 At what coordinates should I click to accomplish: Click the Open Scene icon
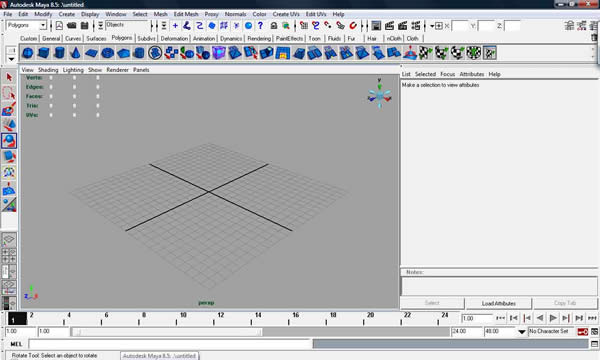tap(72, 26)
